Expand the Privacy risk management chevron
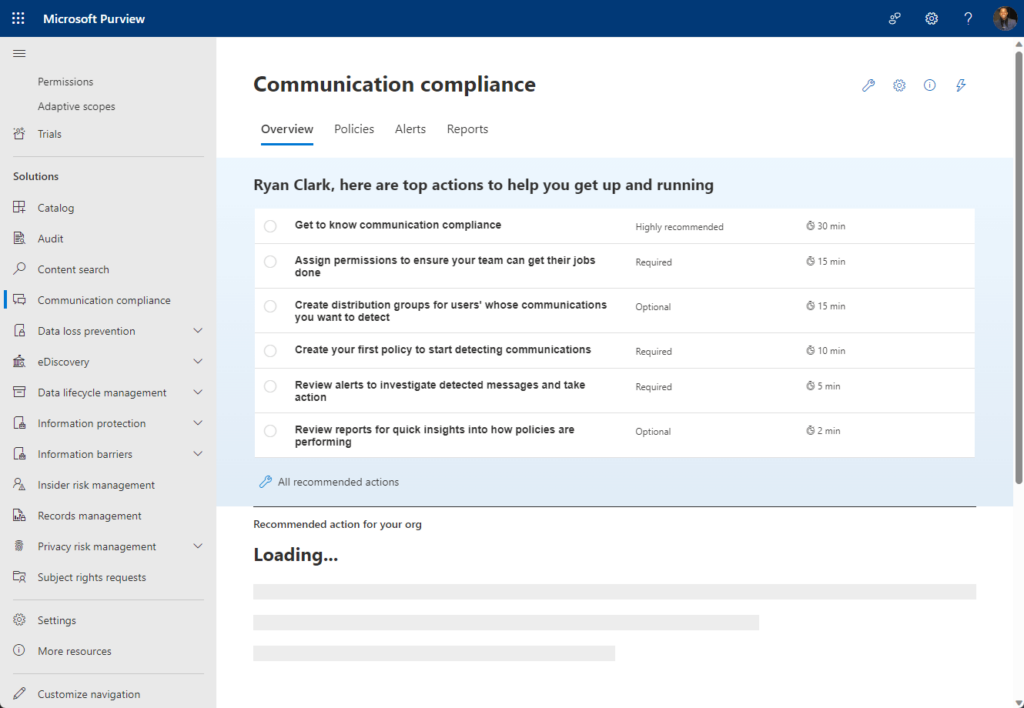Image resolution: width=1024 pixels, height=708 pixels. pos(198,546)
